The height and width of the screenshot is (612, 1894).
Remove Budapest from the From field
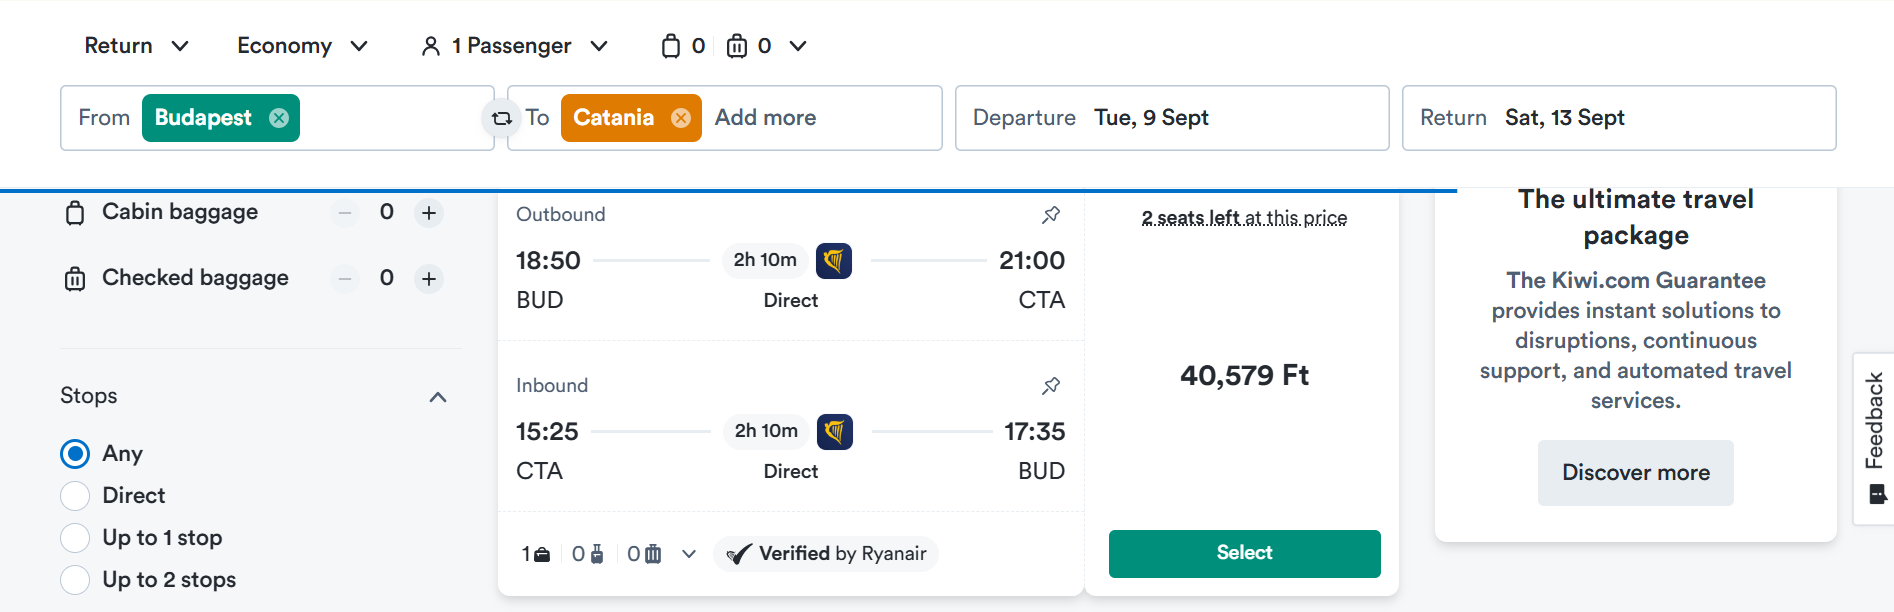(279, 118)
